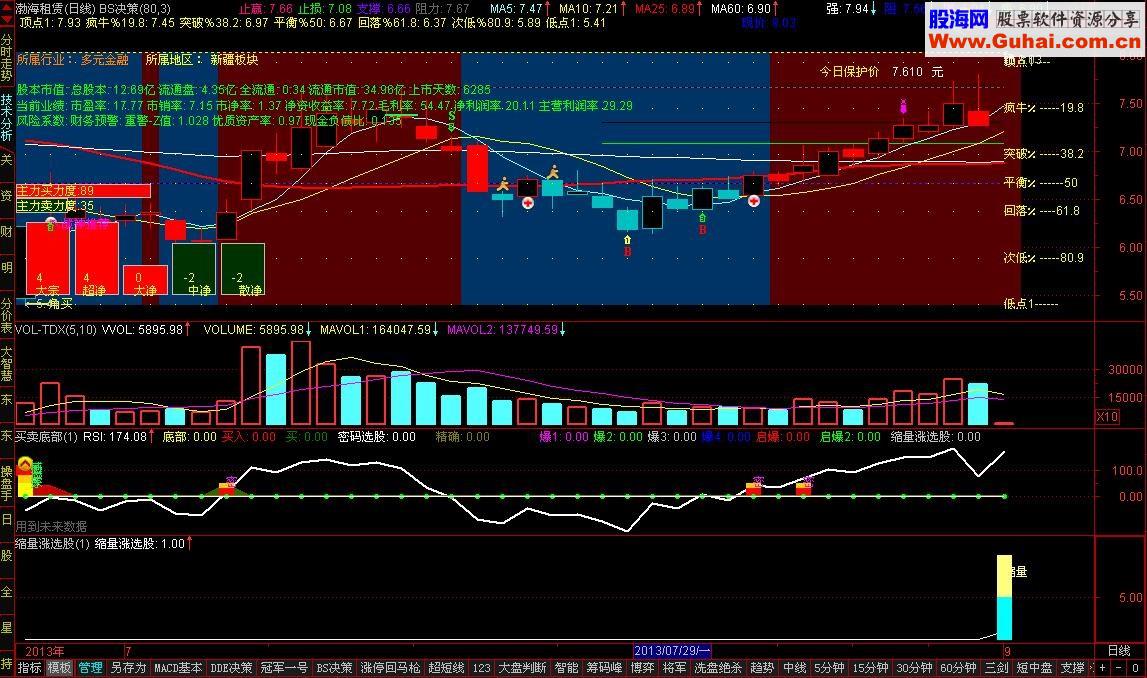Screen dimensions: 1147x678
Task: Select the 支撑 template
Action: [x=1072, y=668]
